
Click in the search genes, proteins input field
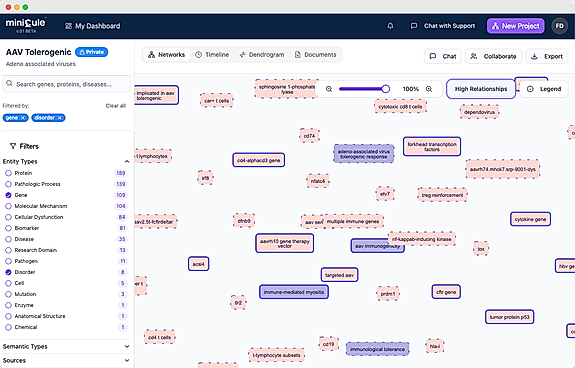coord(66,84)
